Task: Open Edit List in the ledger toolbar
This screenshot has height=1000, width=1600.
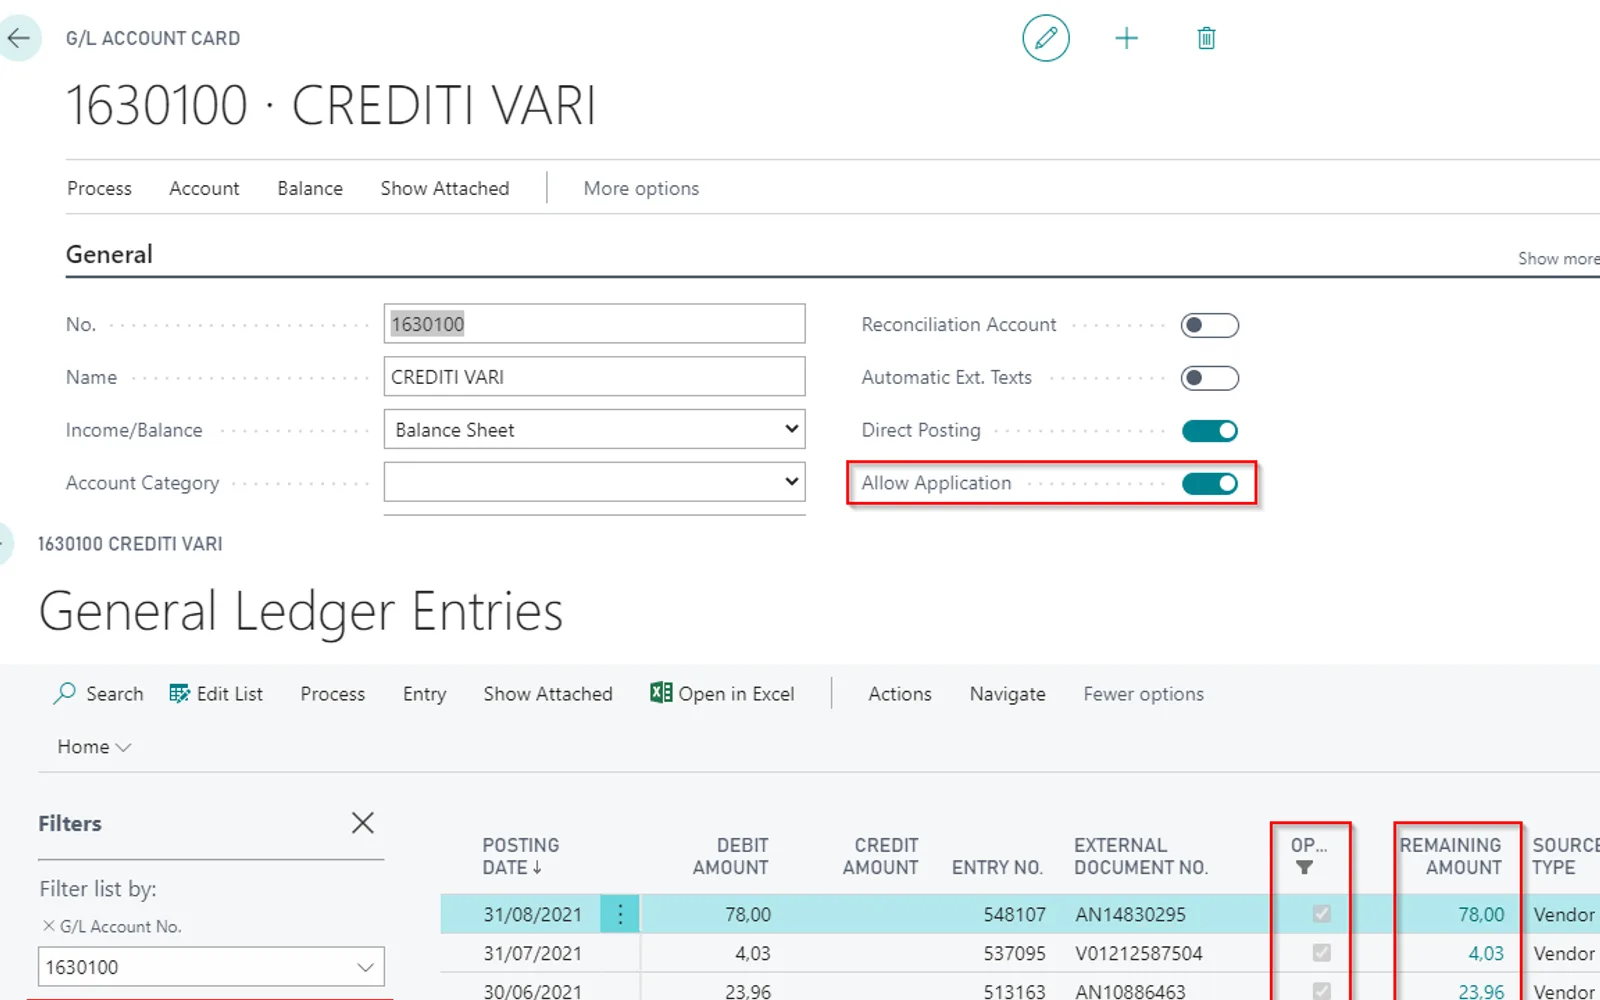Action: 216,694
